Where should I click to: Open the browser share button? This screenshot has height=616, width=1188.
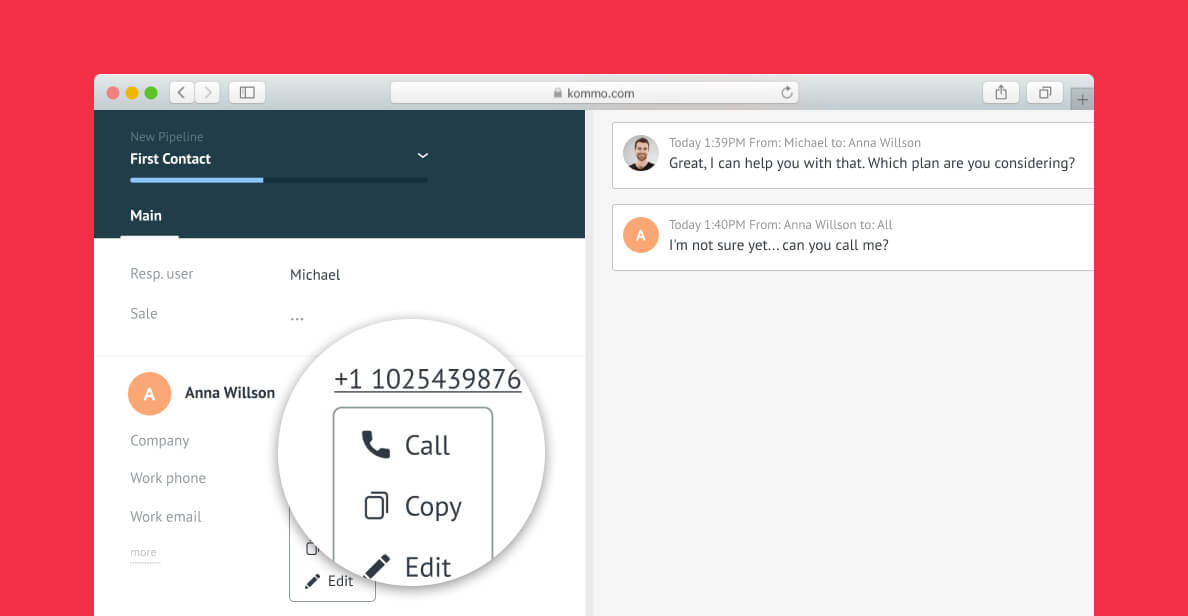1001,92
